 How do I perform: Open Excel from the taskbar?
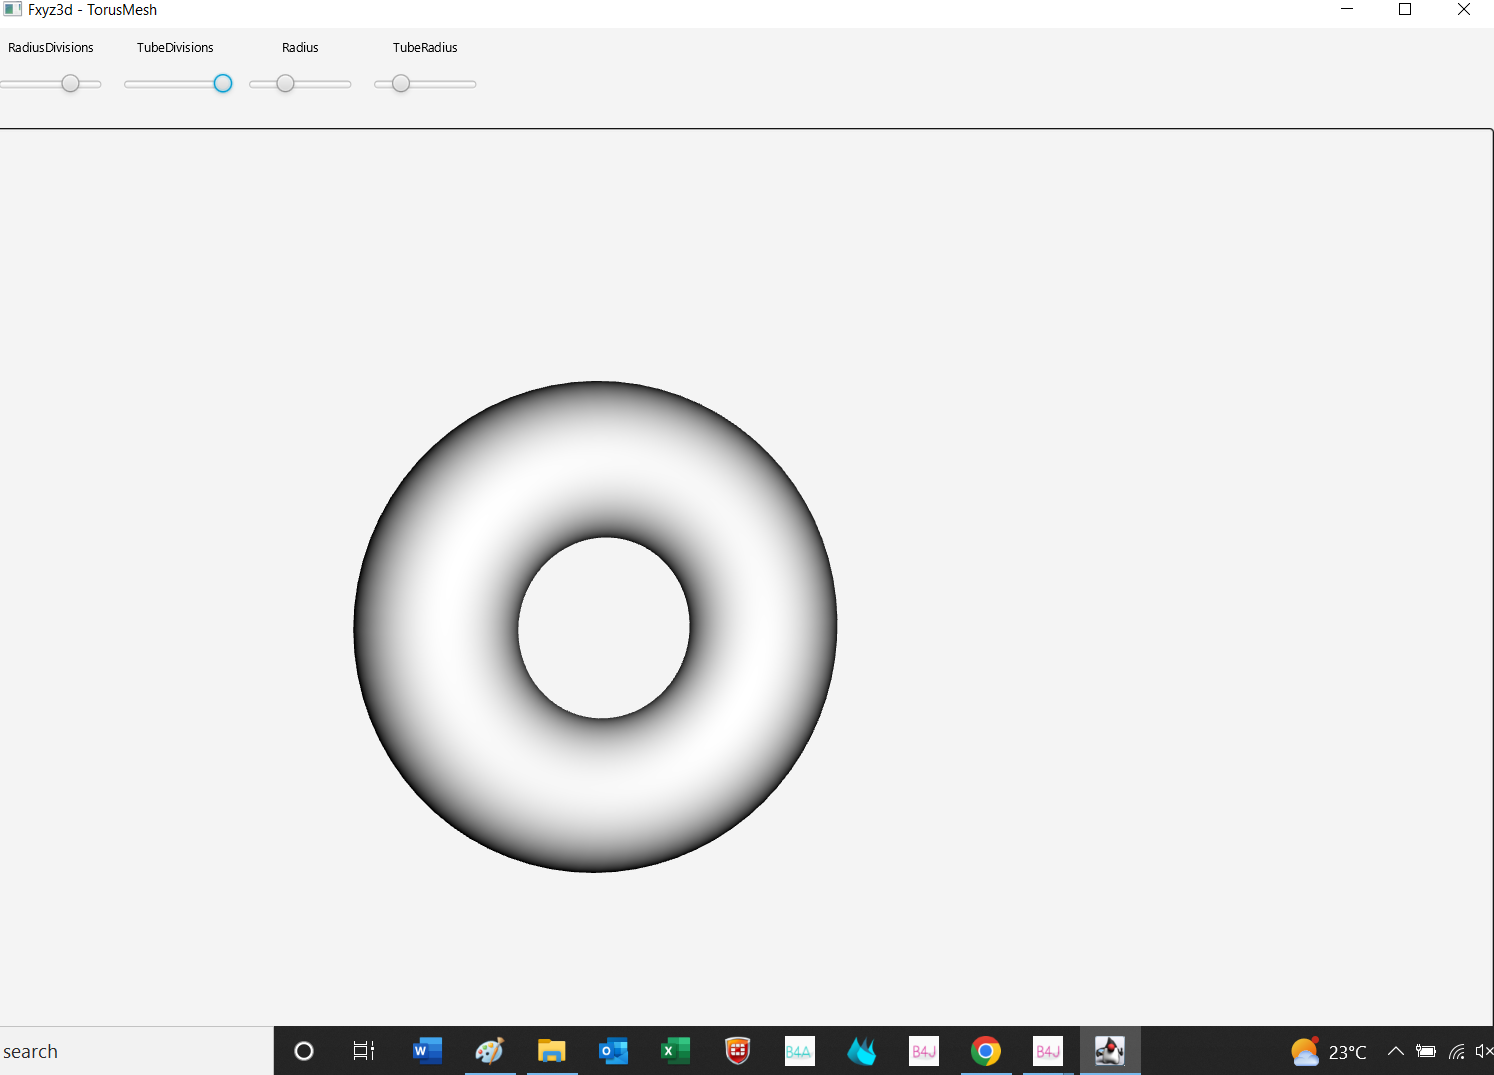coord(675,1051)
